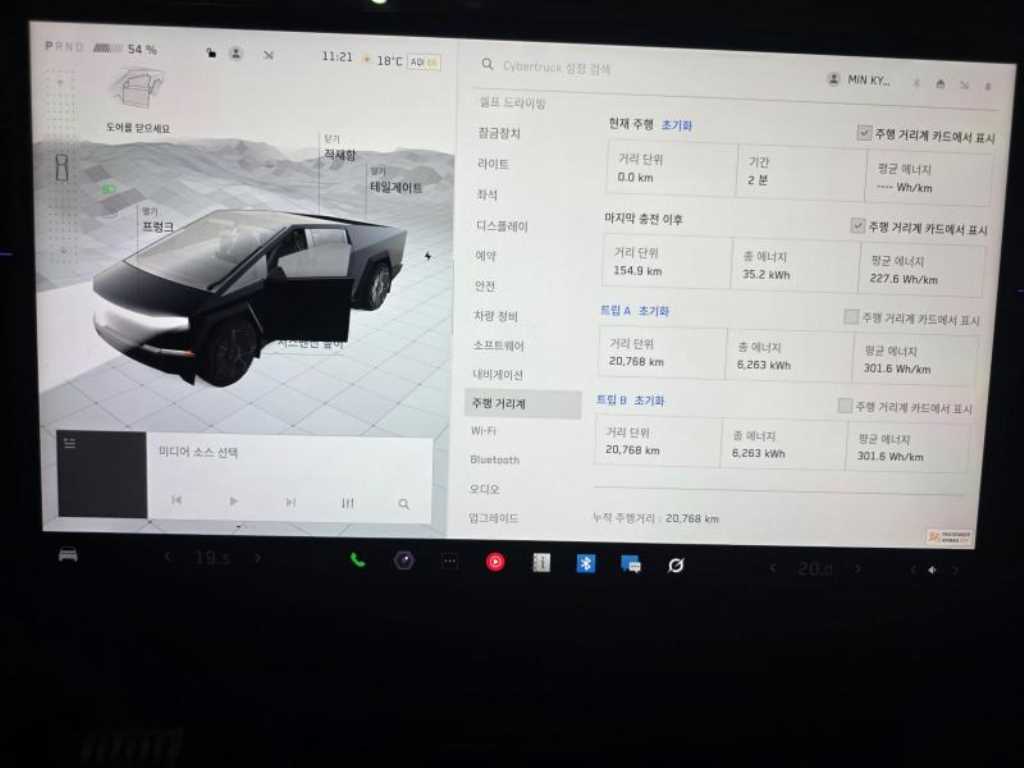Launch YouTube from the bottom app bar

point(494,562)
